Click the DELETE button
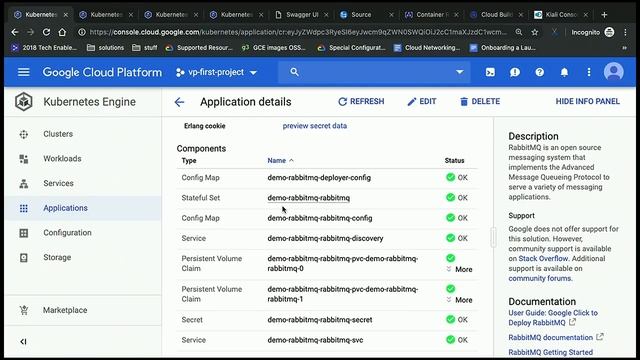640x360 pixels. point(480,102)
